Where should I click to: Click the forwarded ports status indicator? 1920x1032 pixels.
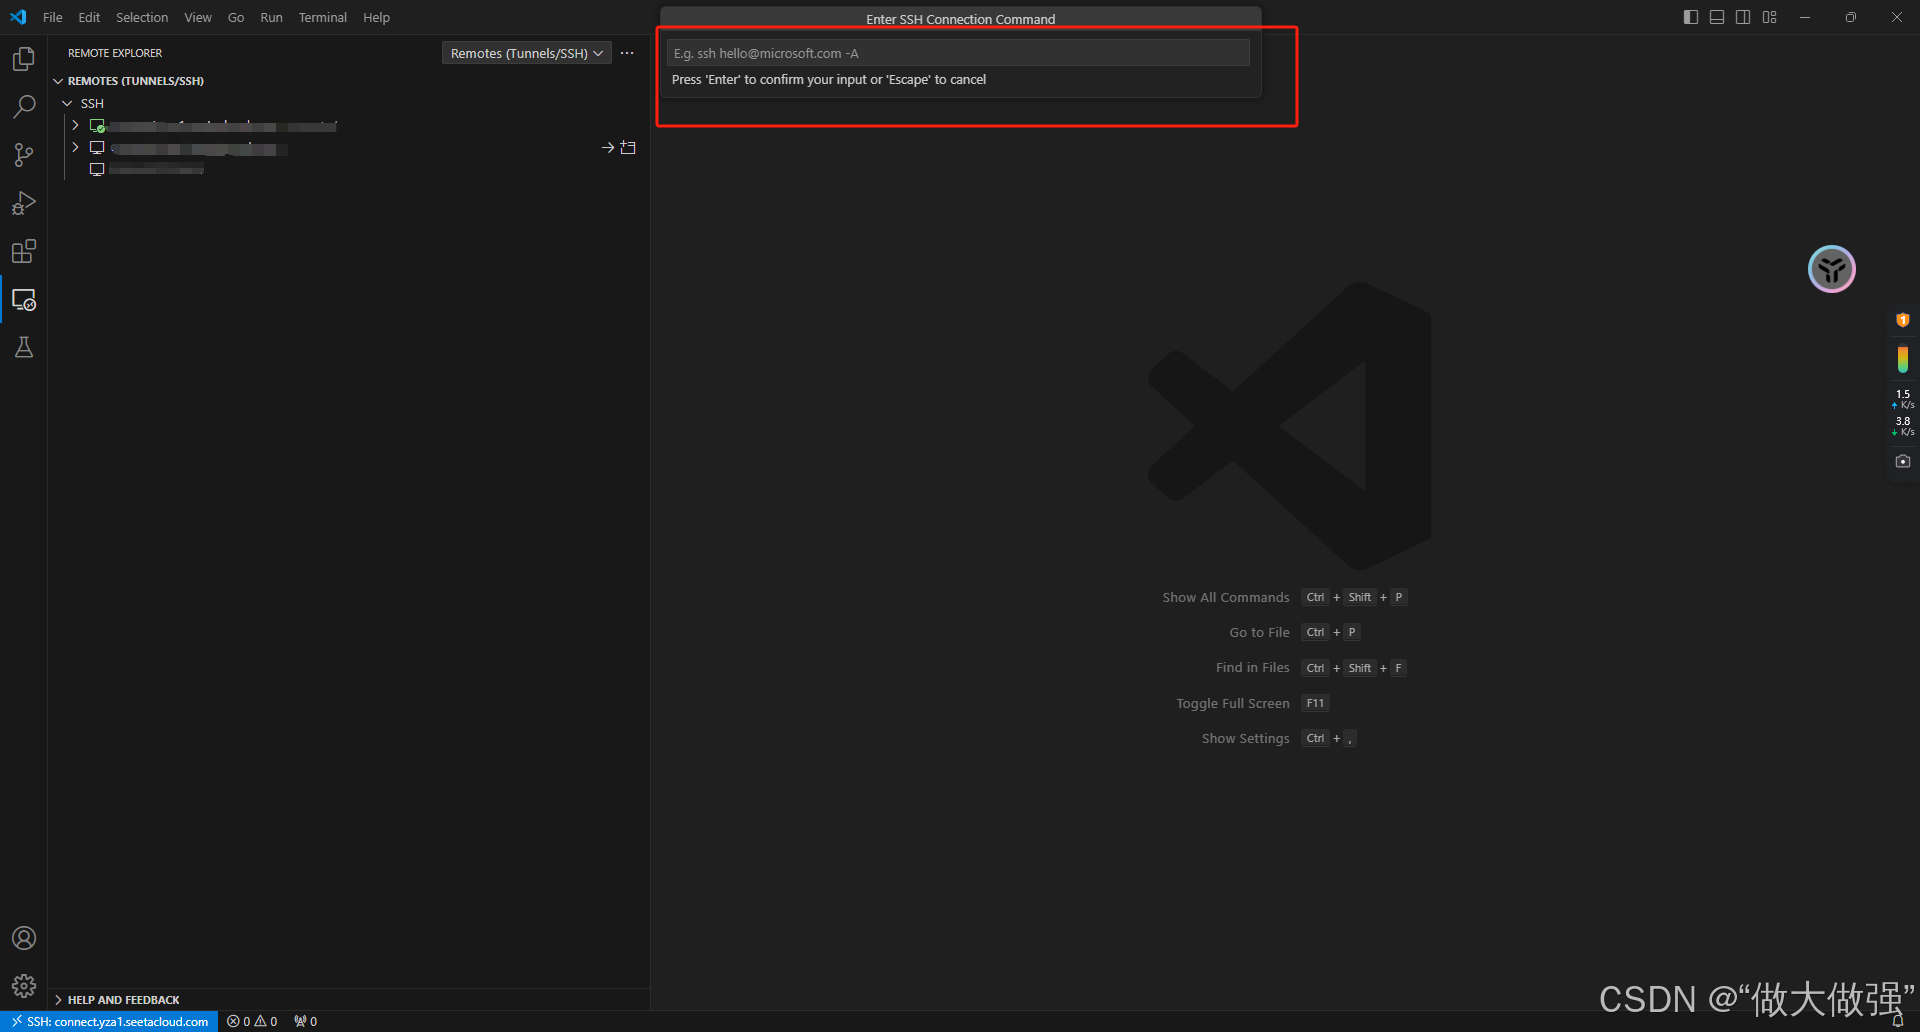tap(305, 1021)
